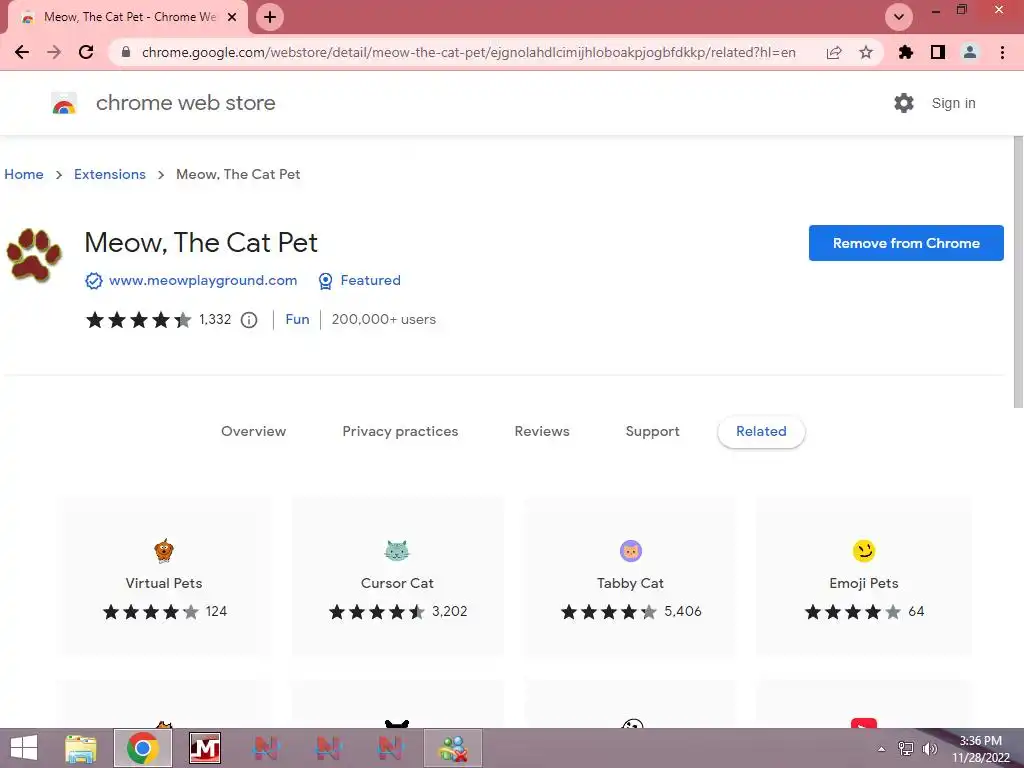The image size is (1024, 768).
Task: Click the Chrome taskbar icon
Action: [x=143, y=748]
